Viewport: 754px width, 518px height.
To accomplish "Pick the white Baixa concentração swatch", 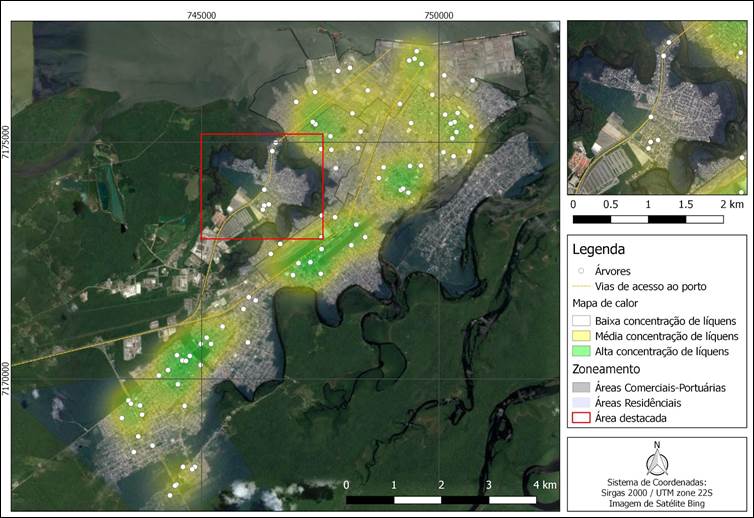I will [580, 320].
